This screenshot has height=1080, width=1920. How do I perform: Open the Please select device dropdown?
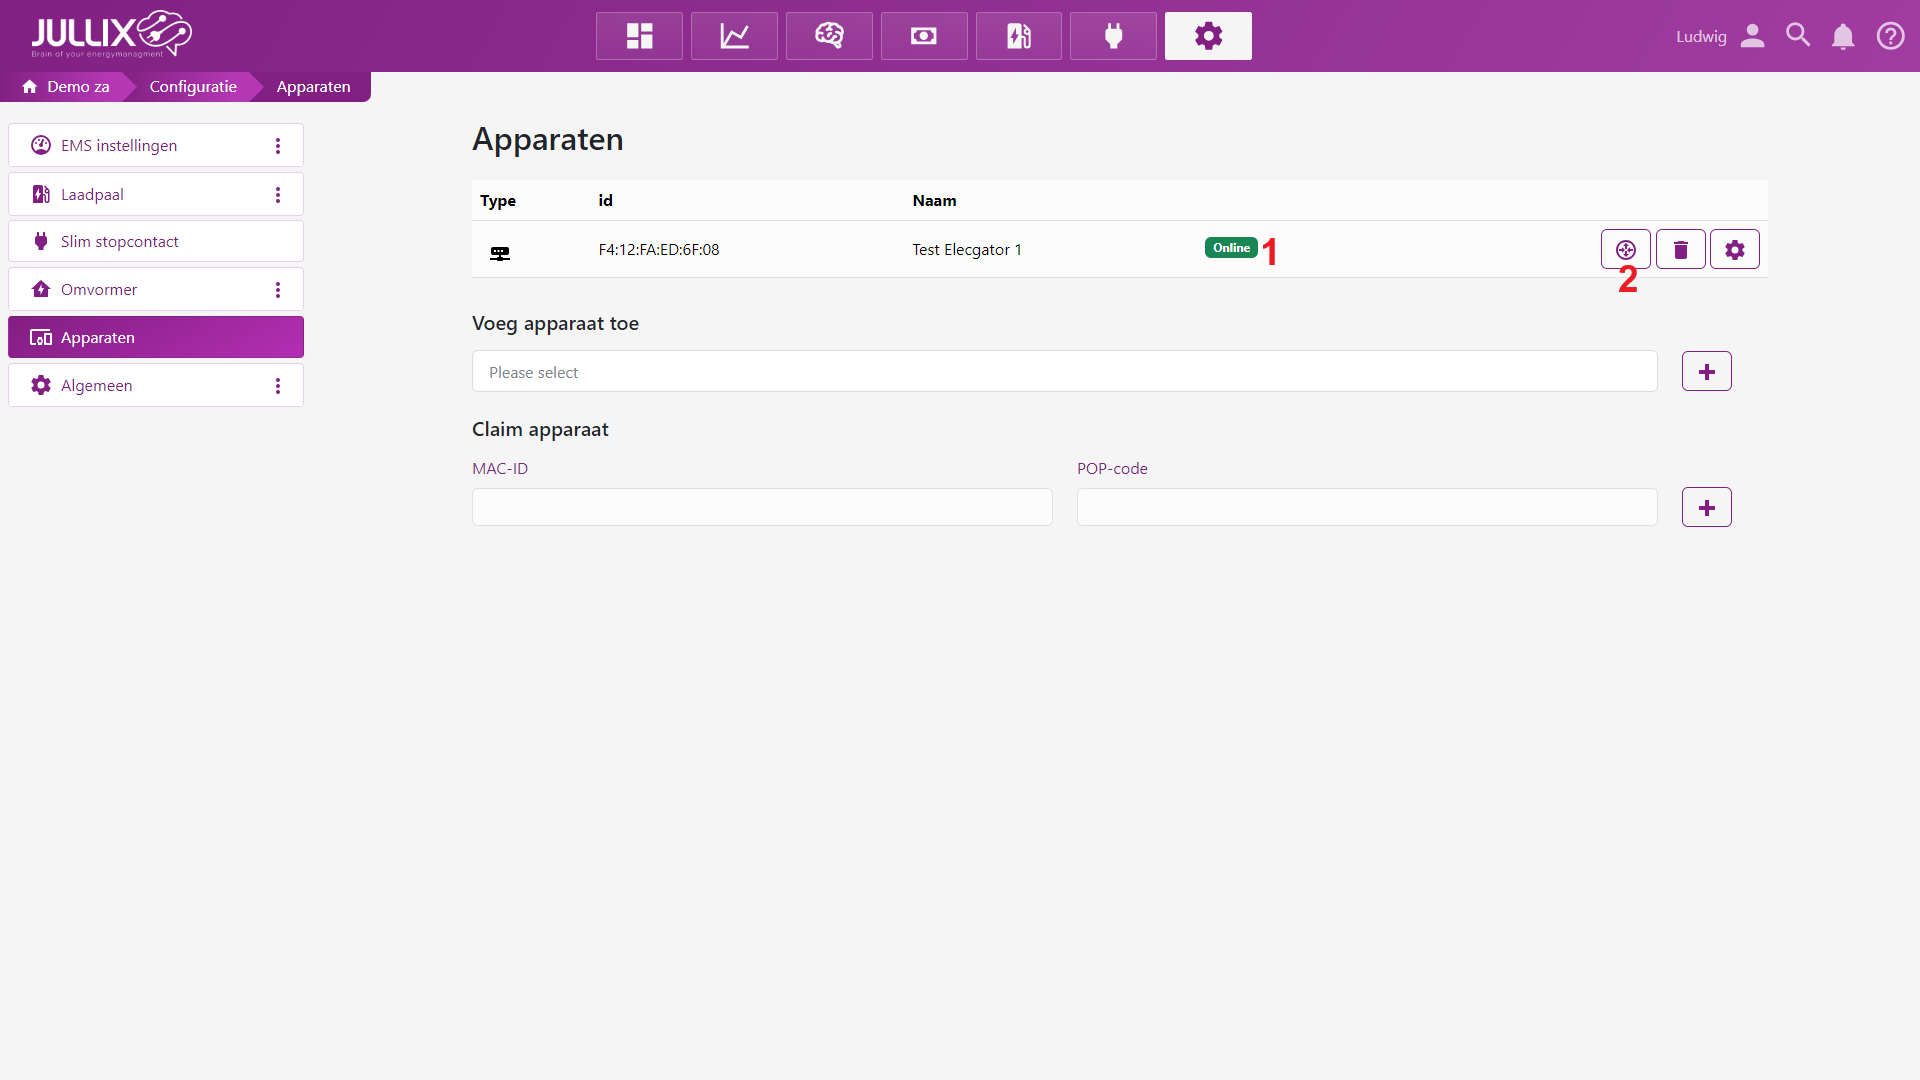1064,372
